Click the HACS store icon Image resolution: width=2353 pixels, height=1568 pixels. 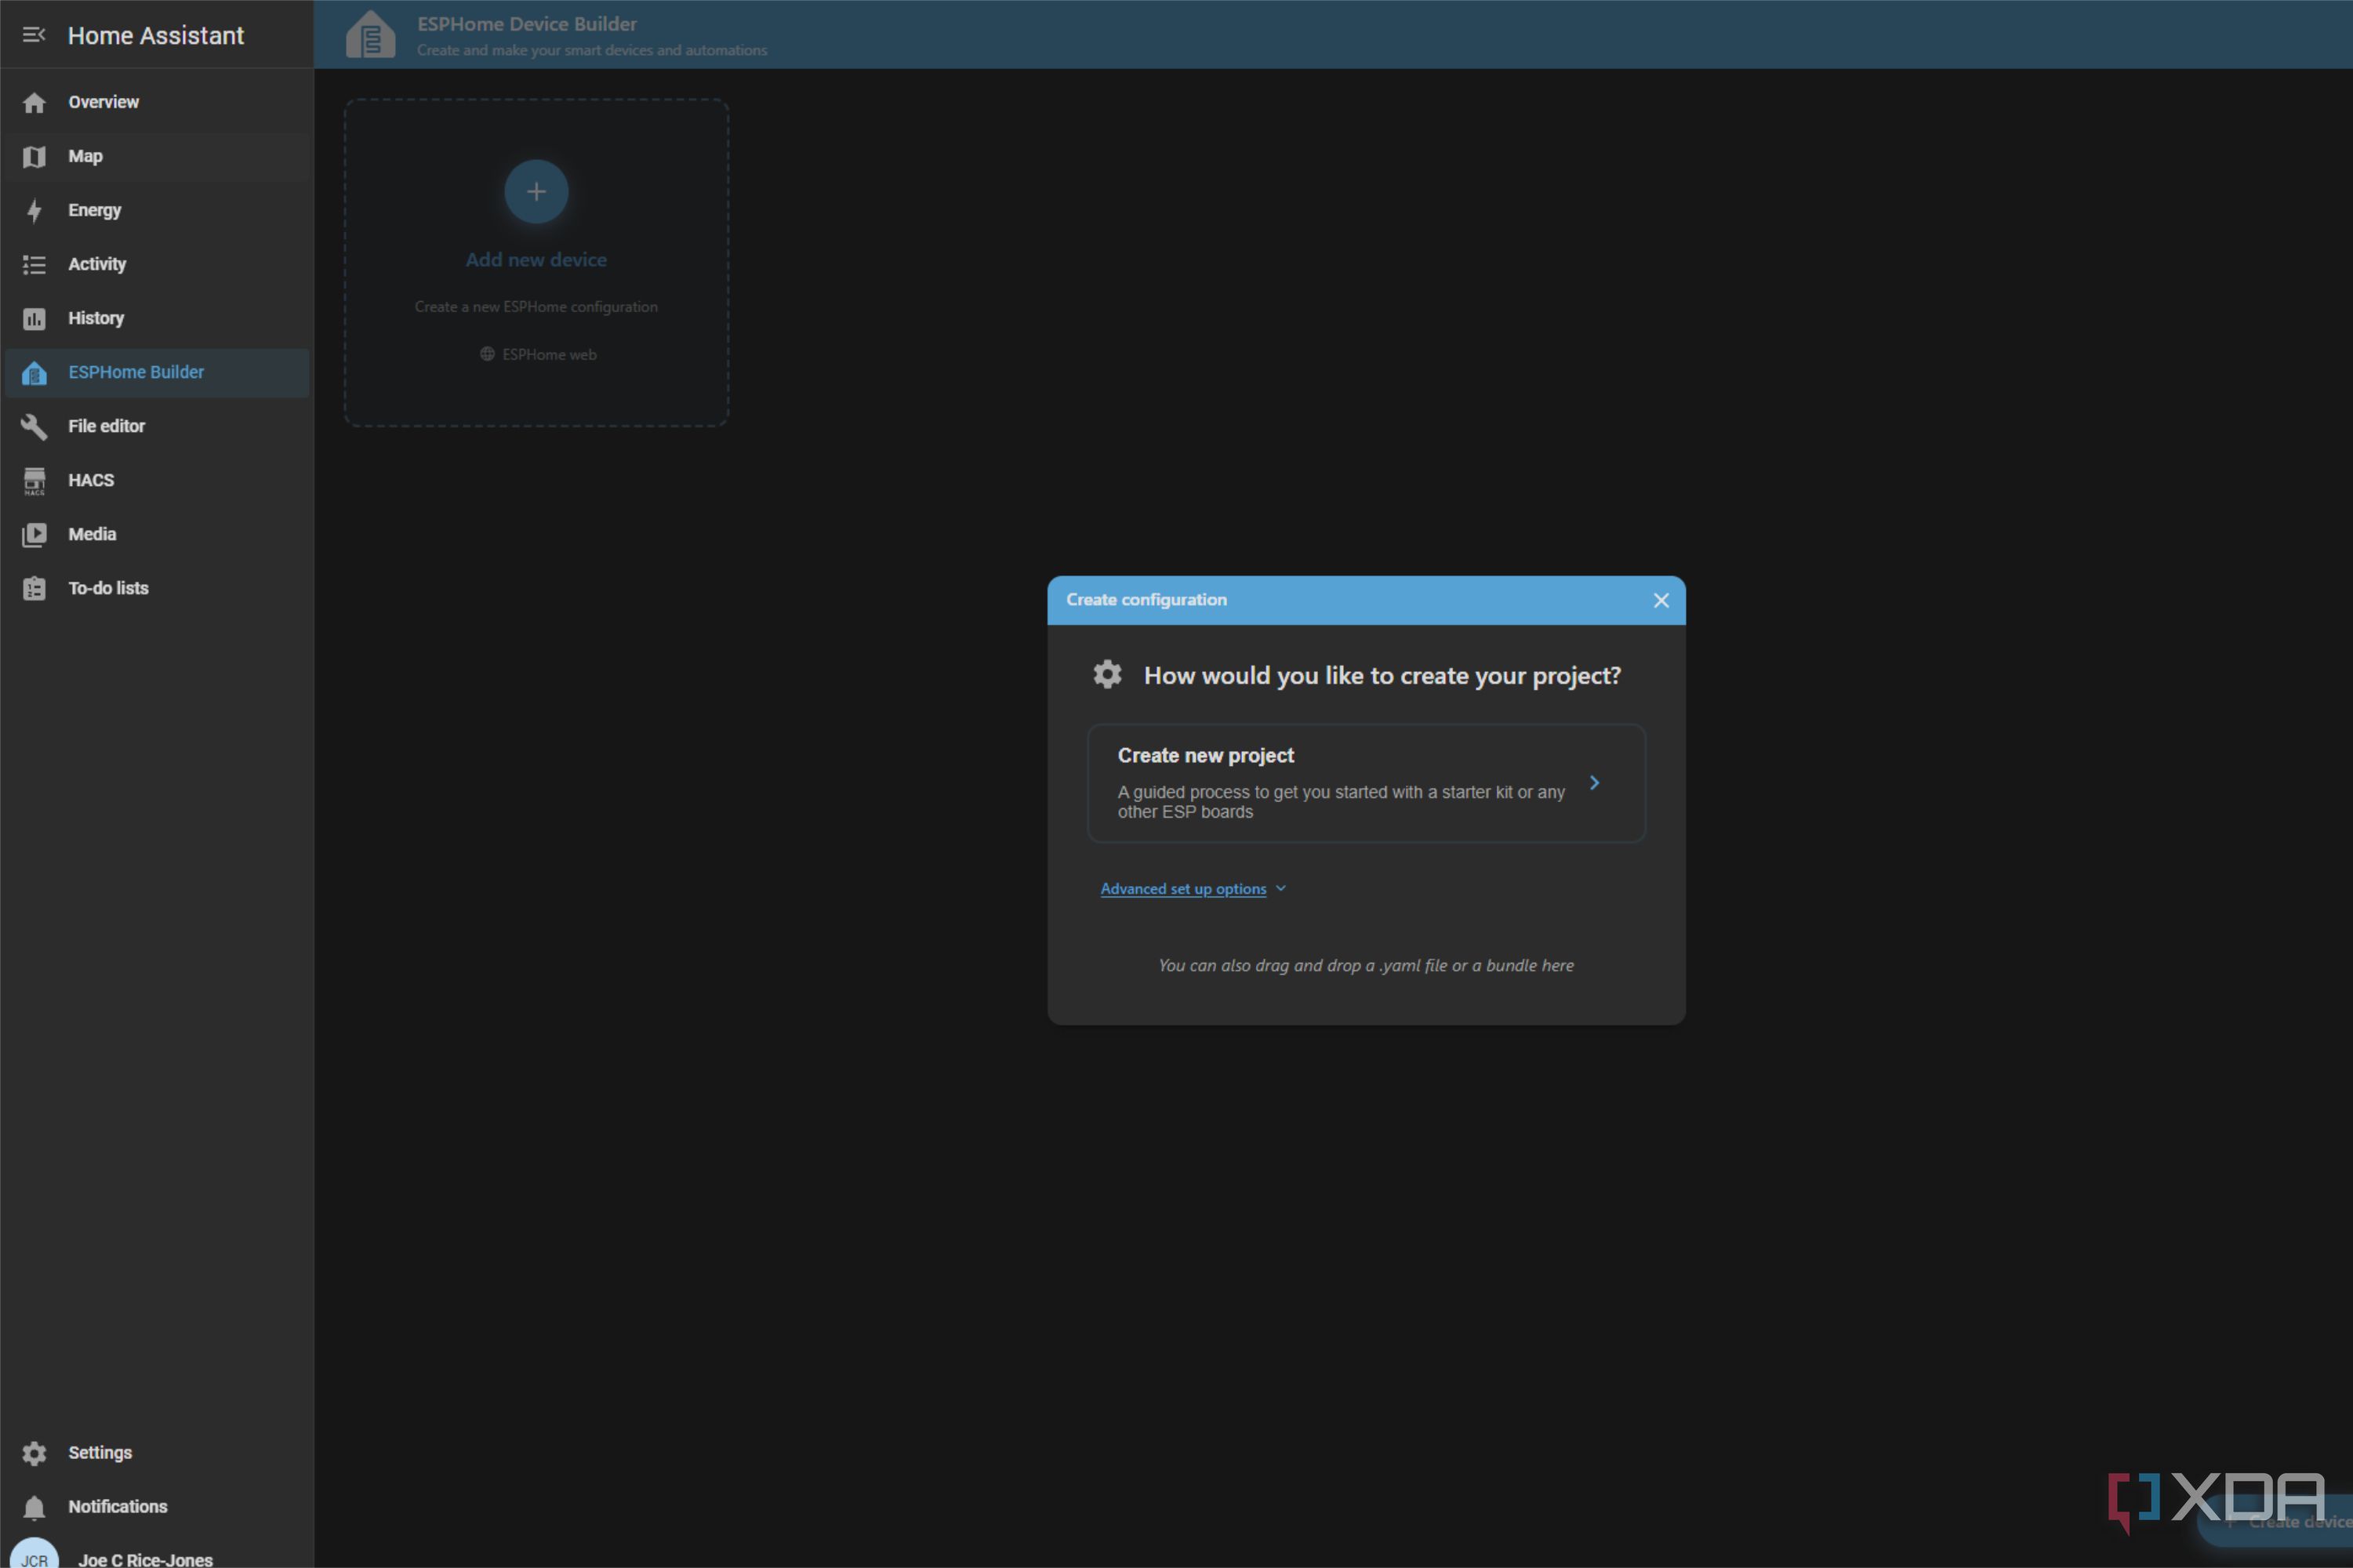click(34, 480)
